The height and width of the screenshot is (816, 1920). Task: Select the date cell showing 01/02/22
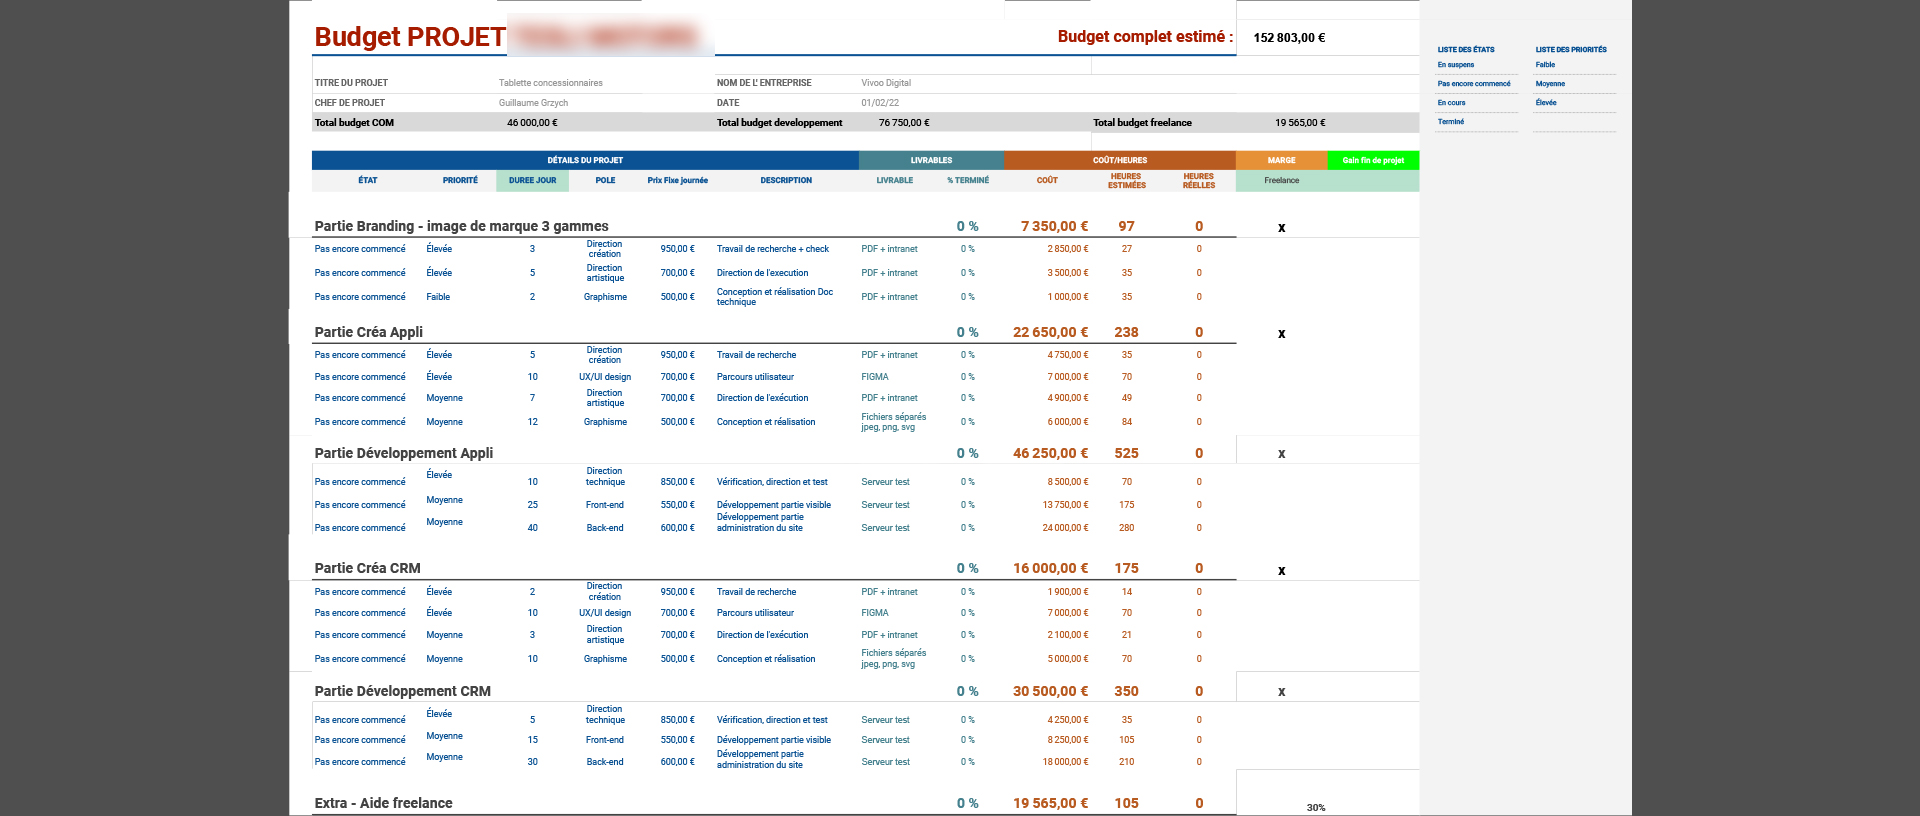[x=880, y=103]
